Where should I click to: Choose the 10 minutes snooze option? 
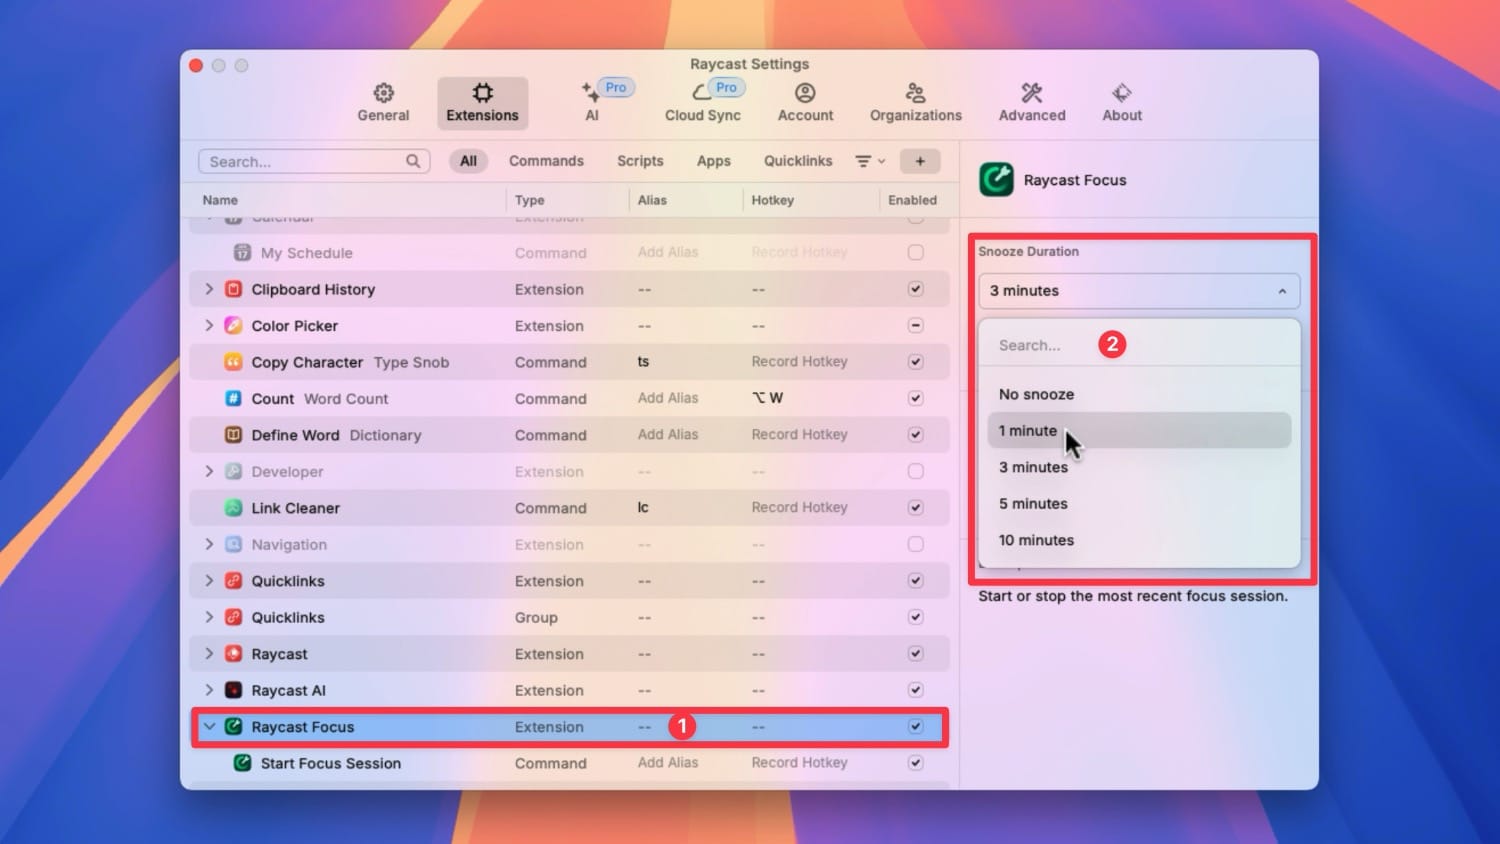[x=1139, y=540]
